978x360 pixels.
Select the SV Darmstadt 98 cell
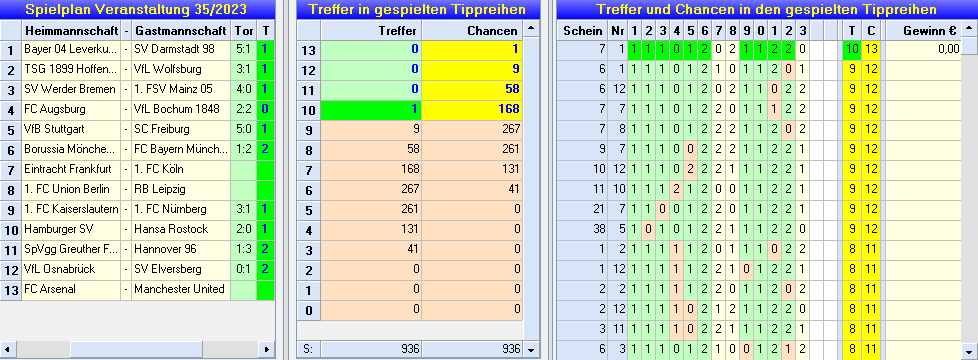tap(181, 49)
